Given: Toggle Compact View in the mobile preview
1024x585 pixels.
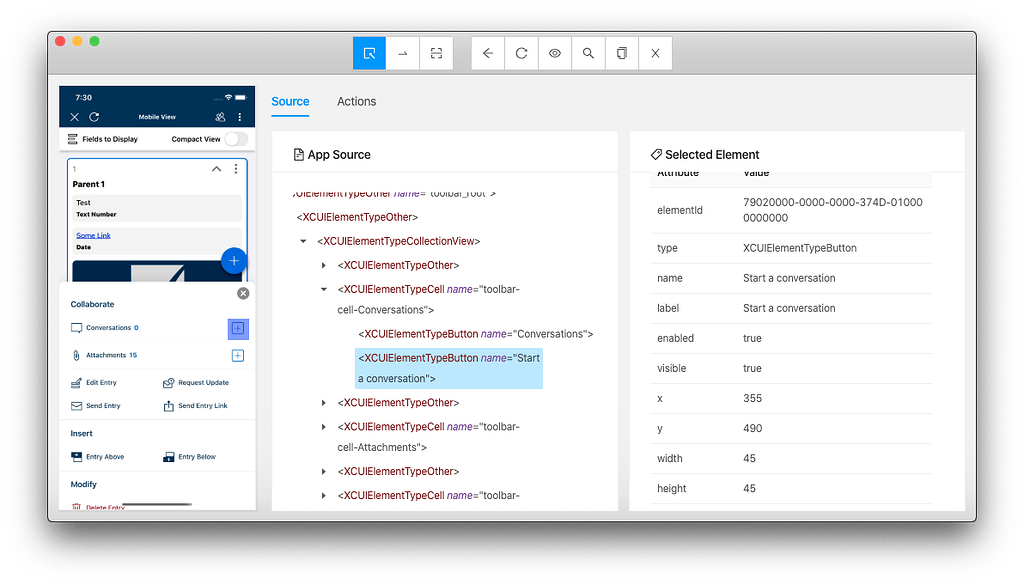Looking at the screenshot, I should point(237,139).
